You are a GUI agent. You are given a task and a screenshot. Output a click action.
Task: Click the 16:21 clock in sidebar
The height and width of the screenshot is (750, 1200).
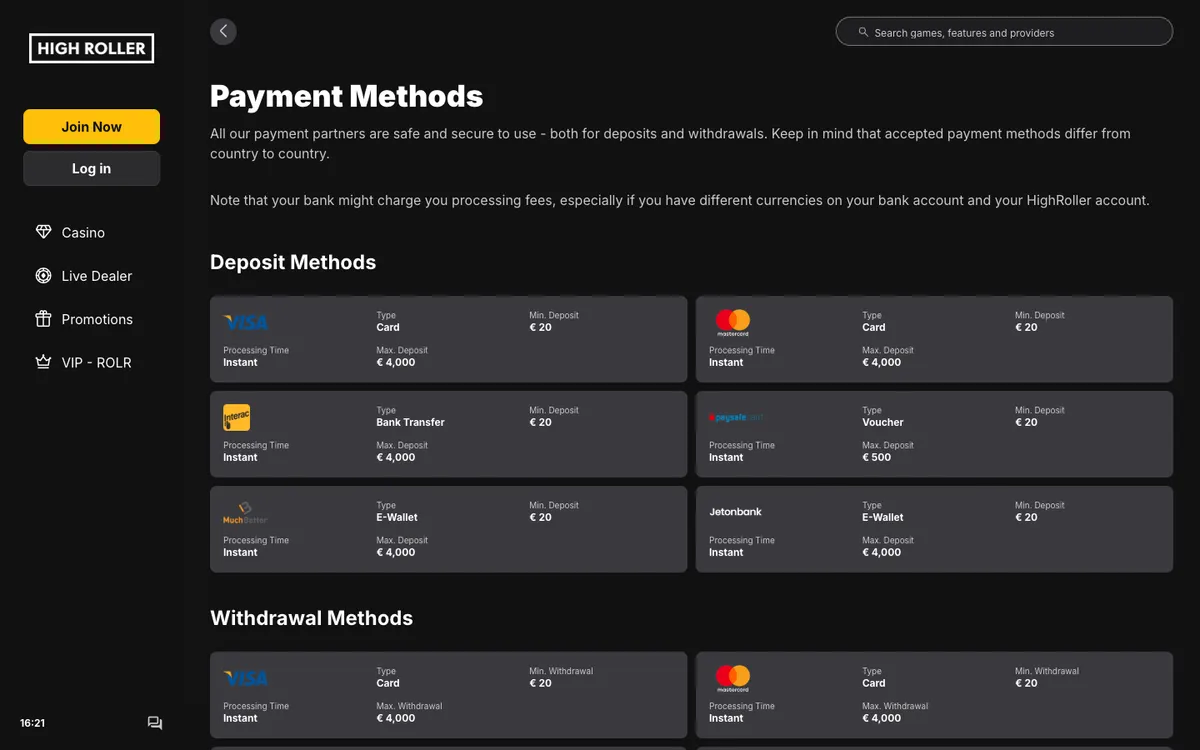click(33, 723)
